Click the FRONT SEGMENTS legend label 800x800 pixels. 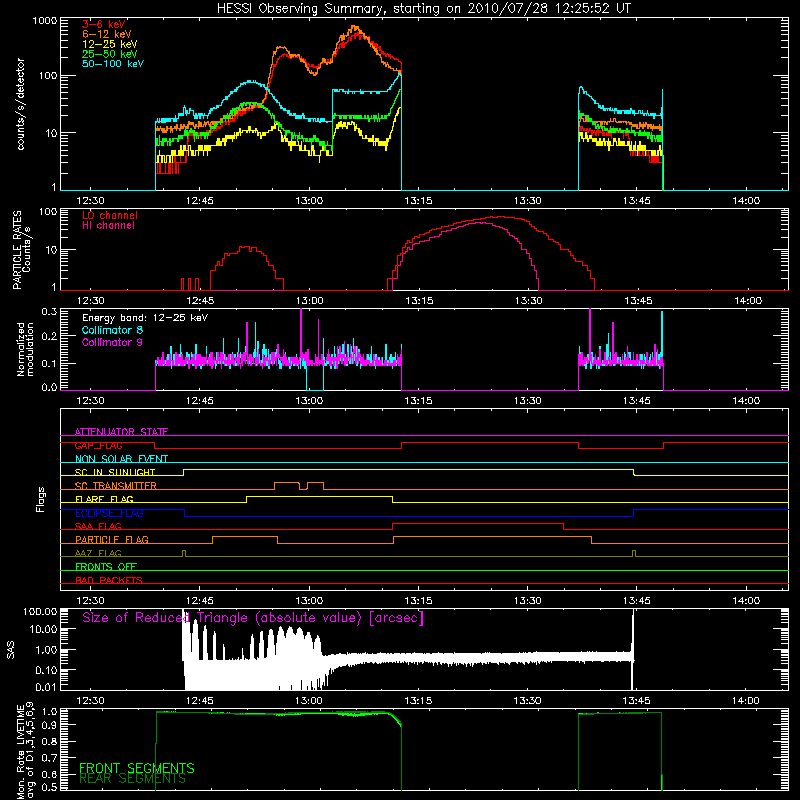(137, 768)
